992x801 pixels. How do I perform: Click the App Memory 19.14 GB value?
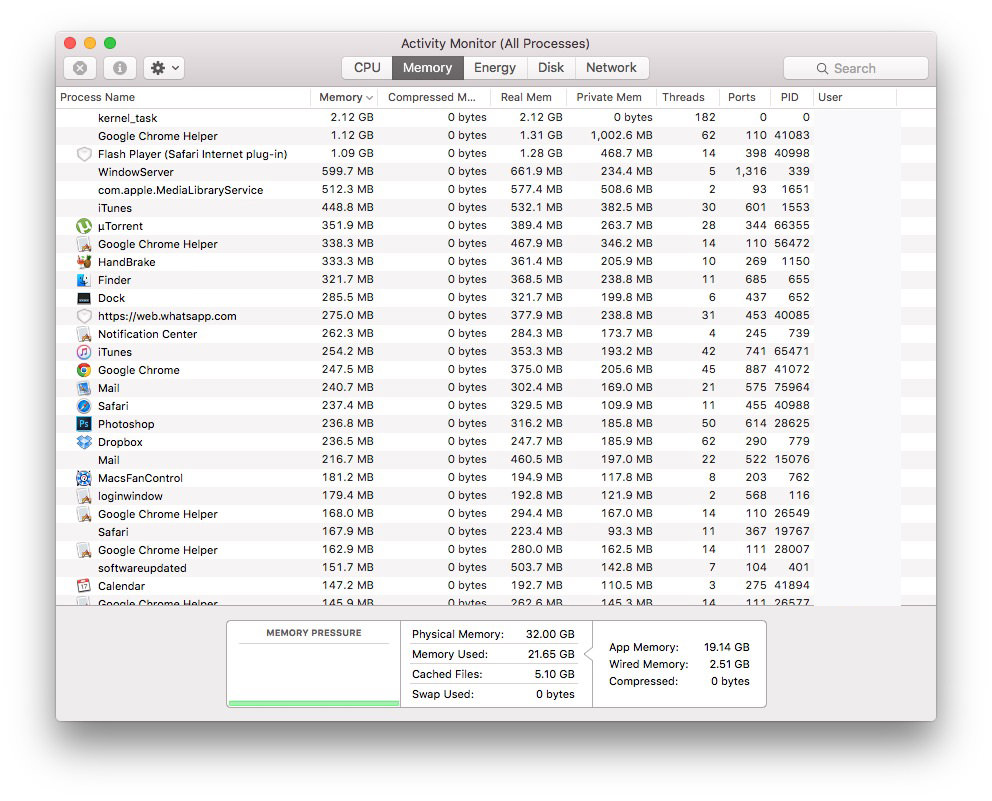726,647
